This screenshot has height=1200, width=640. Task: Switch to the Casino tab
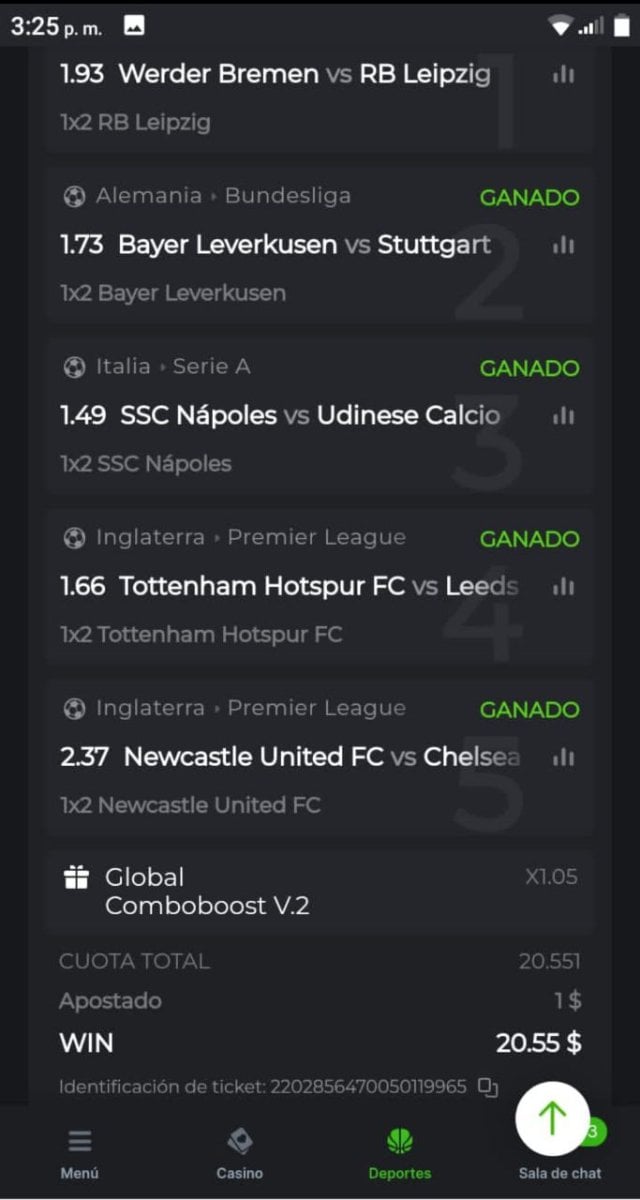(240, 1153)
